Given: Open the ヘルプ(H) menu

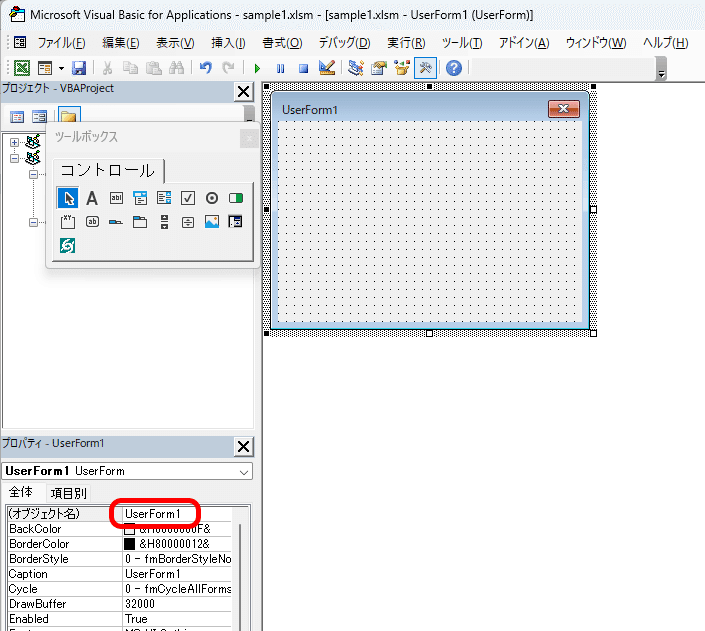Looking at the screenshot, I should [x=665, y=43].
